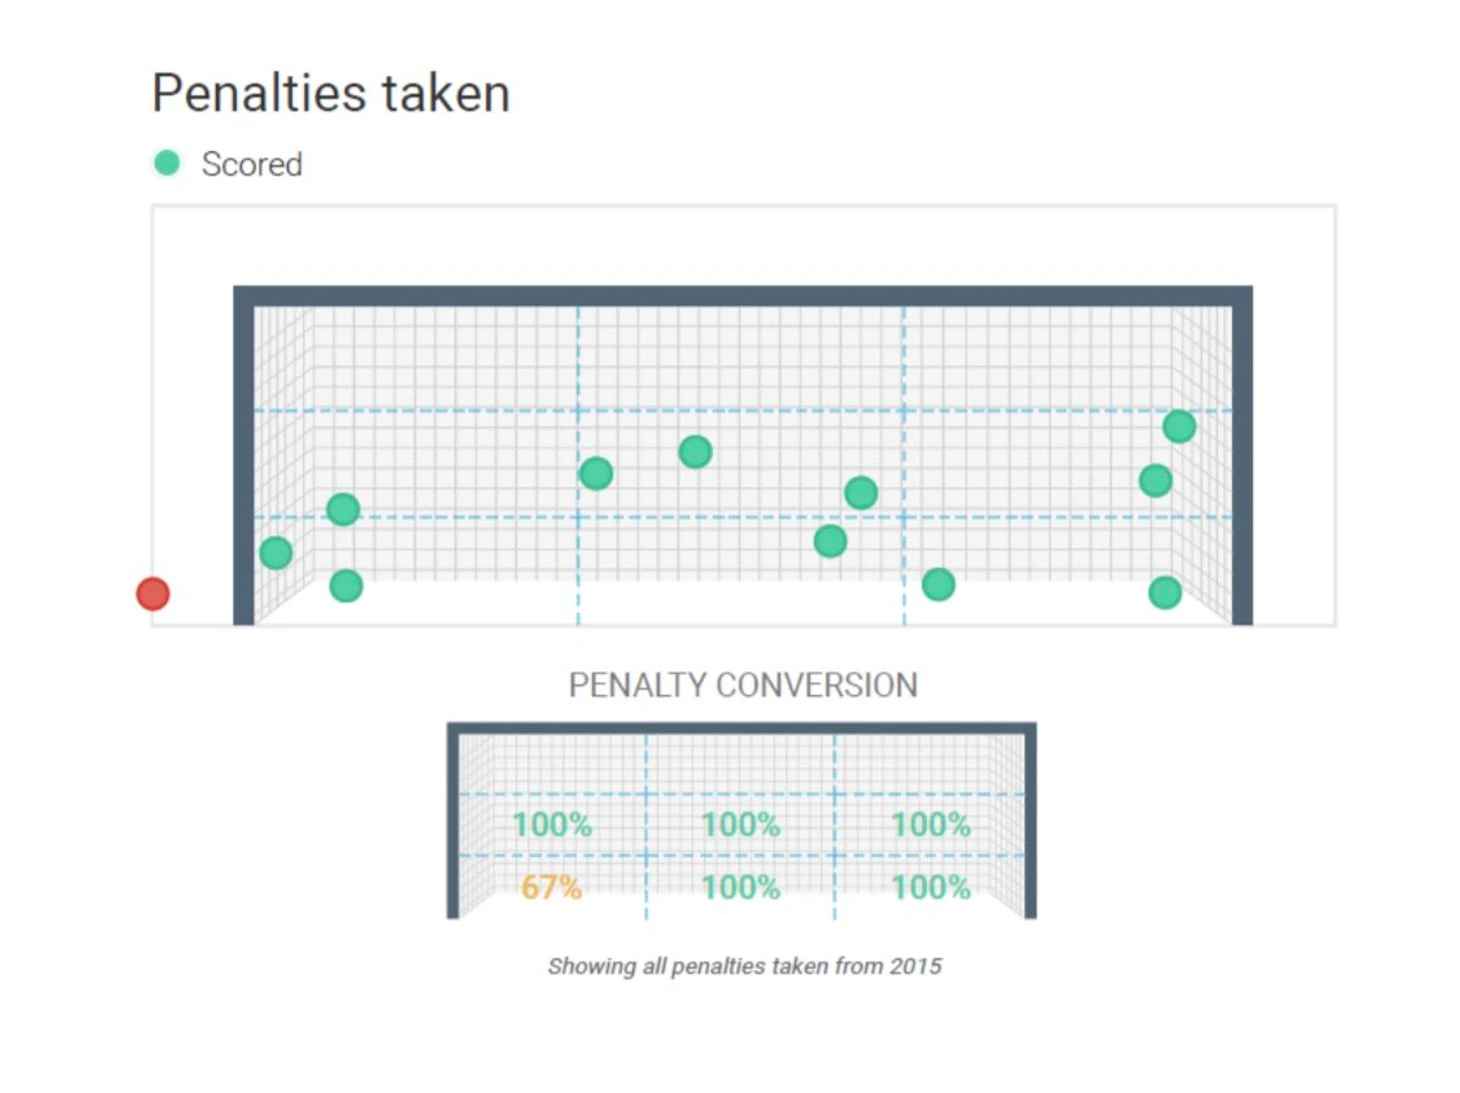Select the highest green dot in center zone

click(x=695, y=452)
